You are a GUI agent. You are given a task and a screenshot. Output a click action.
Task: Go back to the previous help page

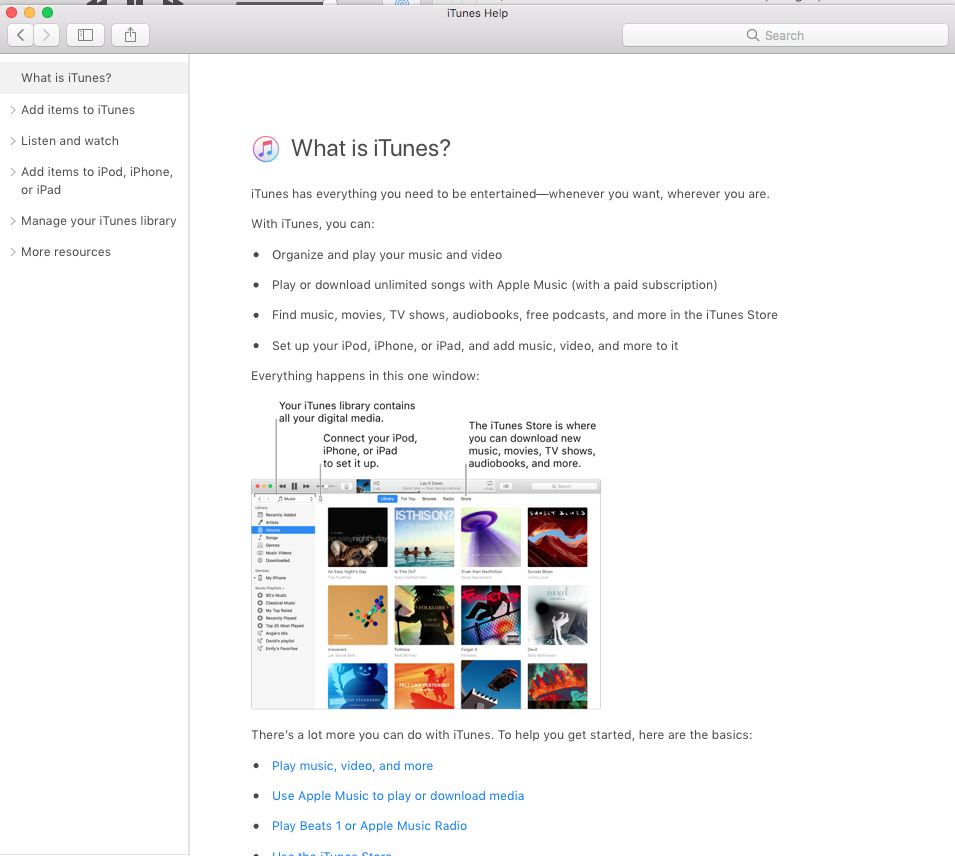pos(21,35)
